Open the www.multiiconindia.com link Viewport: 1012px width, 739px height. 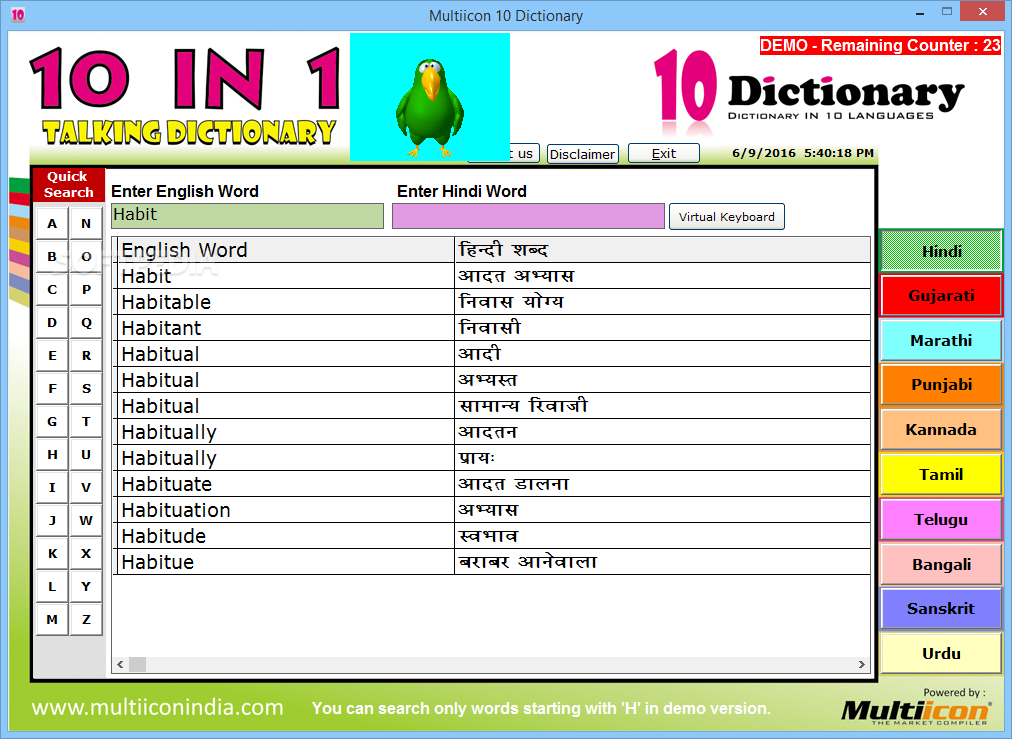(x=157, y=708)
